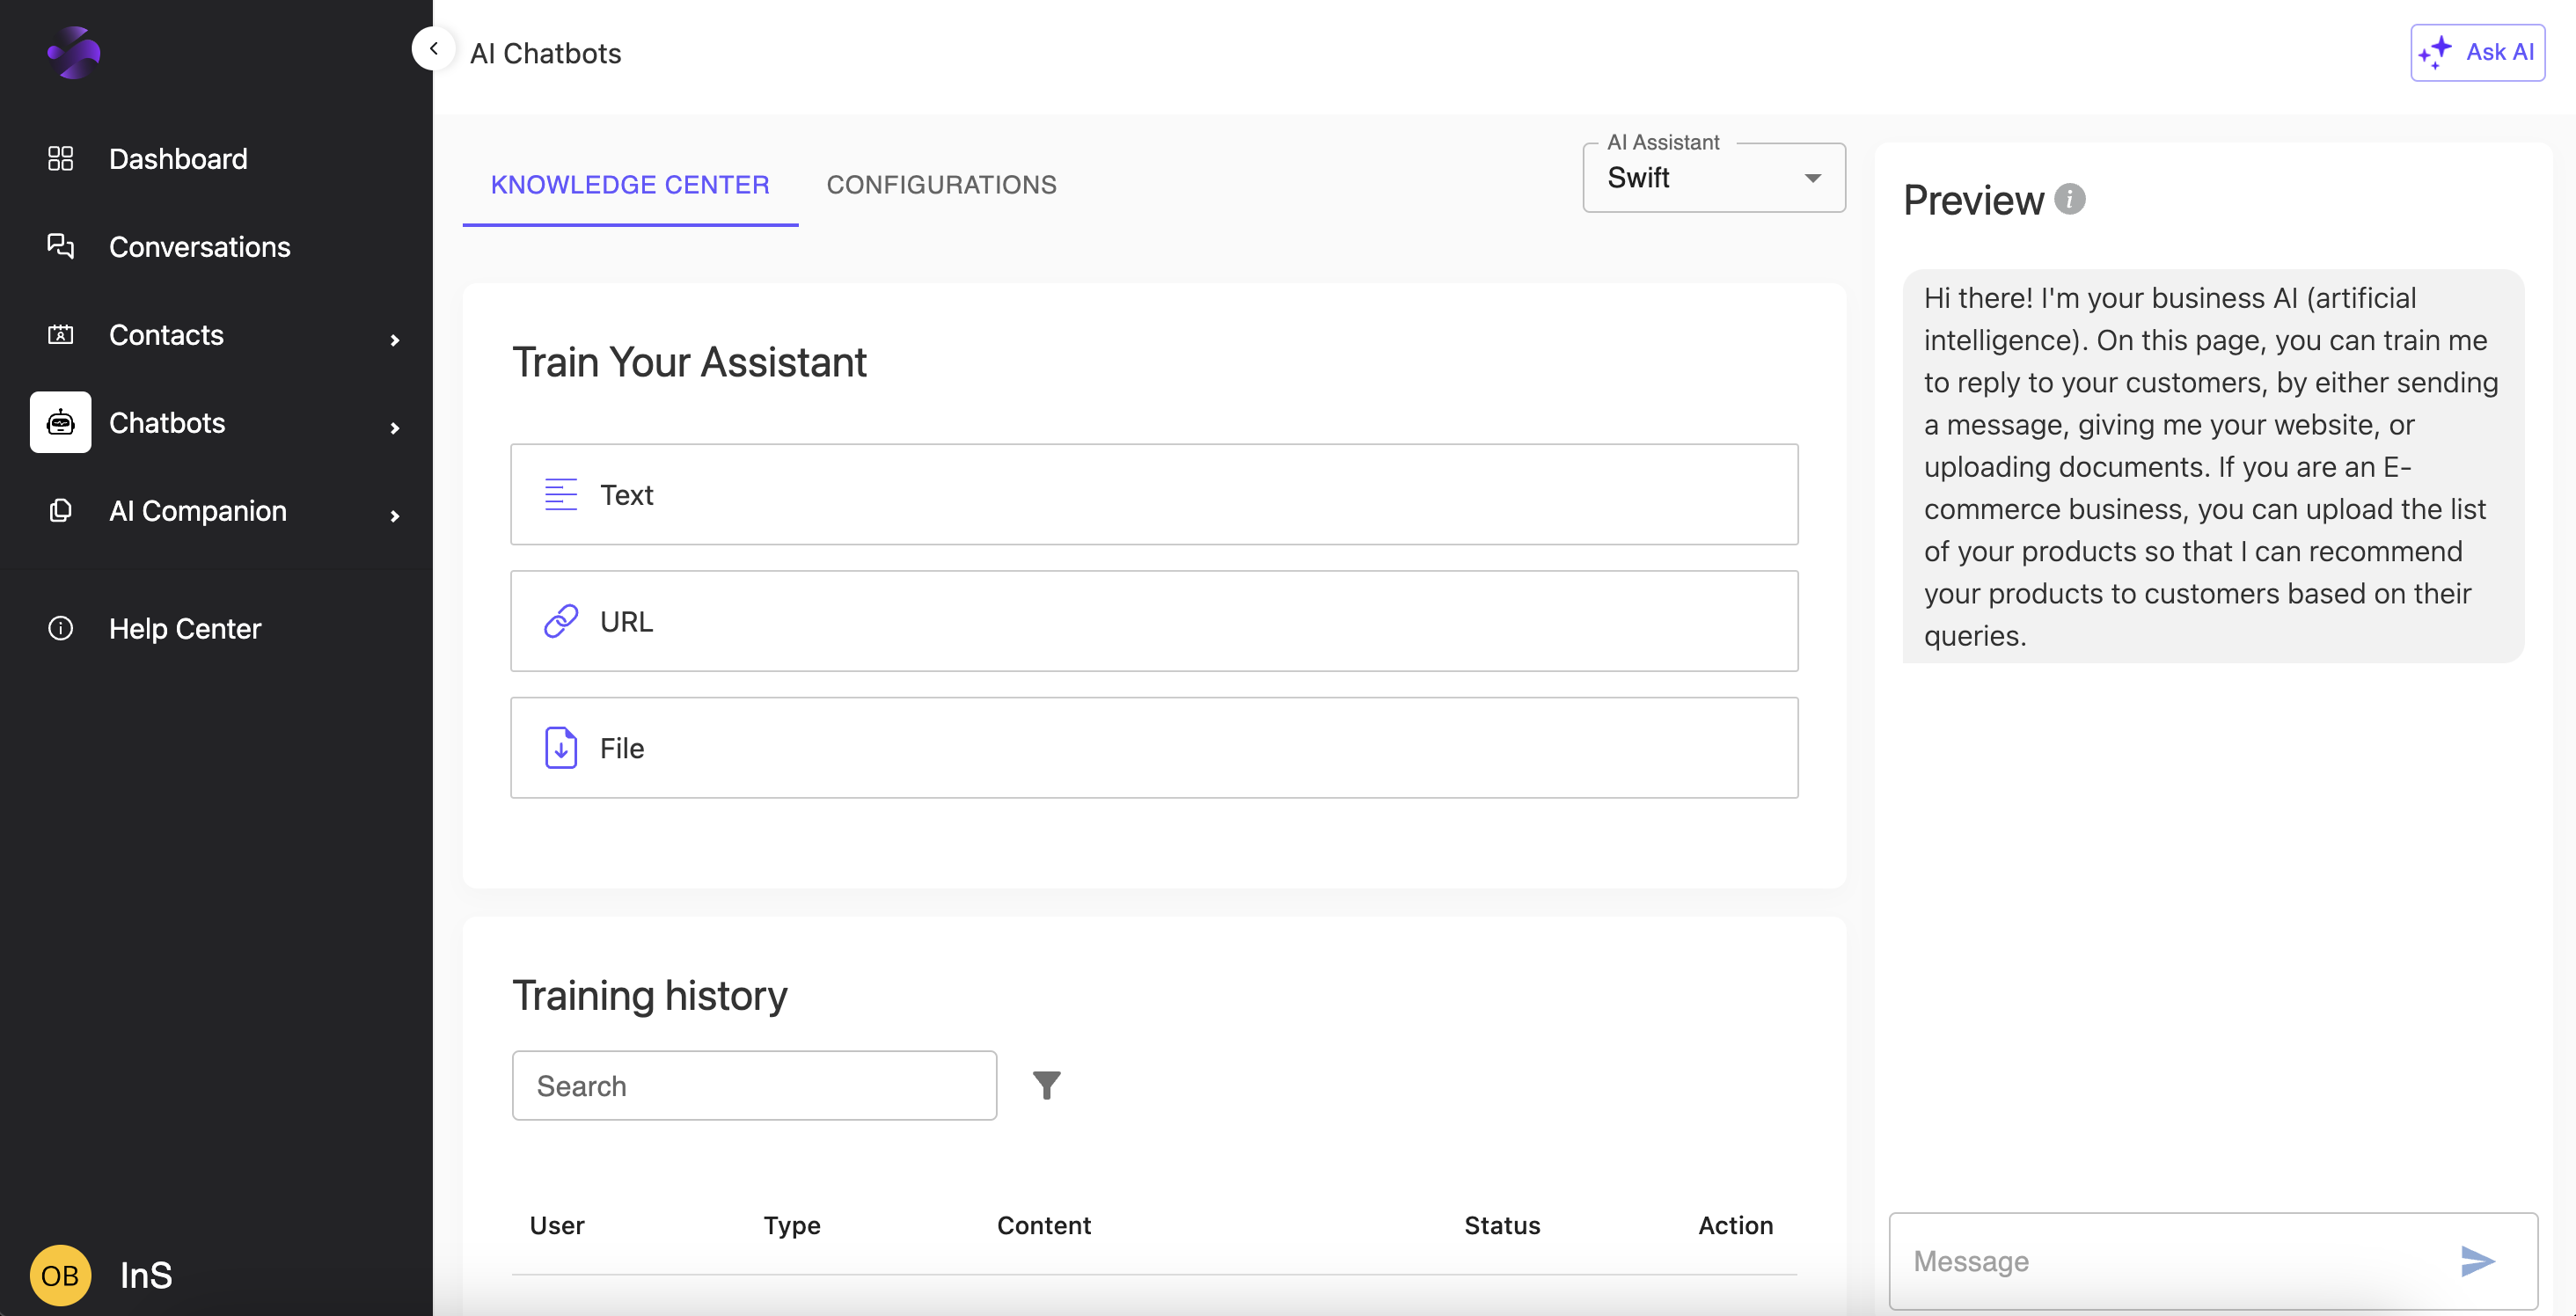
Task: Open Conversations via its chat icon
Action: click(60, 246)
